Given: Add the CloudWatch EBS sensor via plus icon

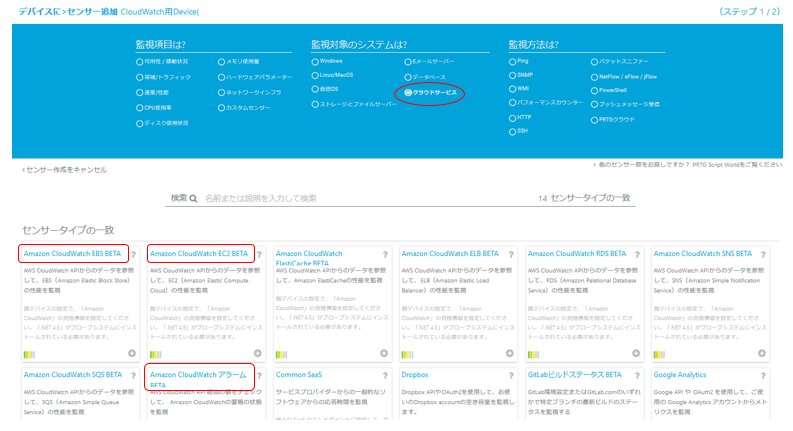Looking at the screenshot, I should tap(132, 353).
